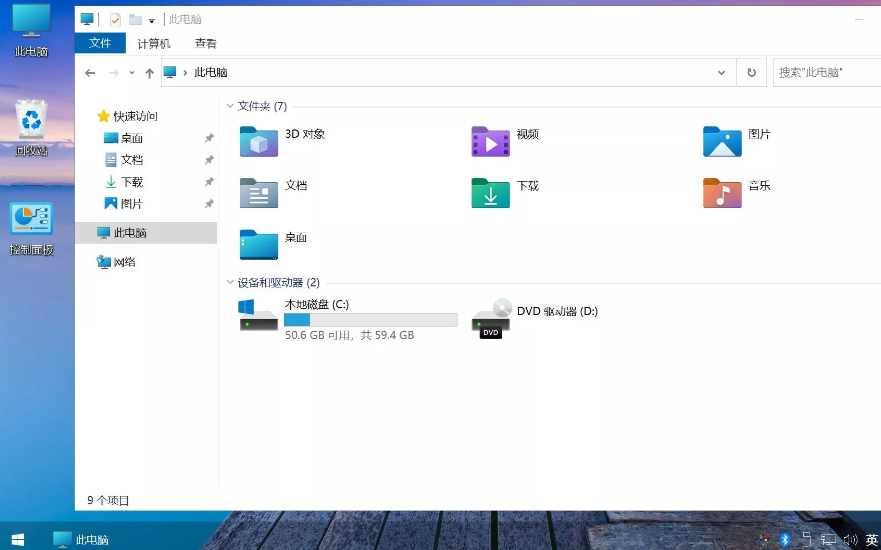This screenshot has width=881, height=550.
Task: Open the 音乐 folder
Action: (x=722, y=193)
